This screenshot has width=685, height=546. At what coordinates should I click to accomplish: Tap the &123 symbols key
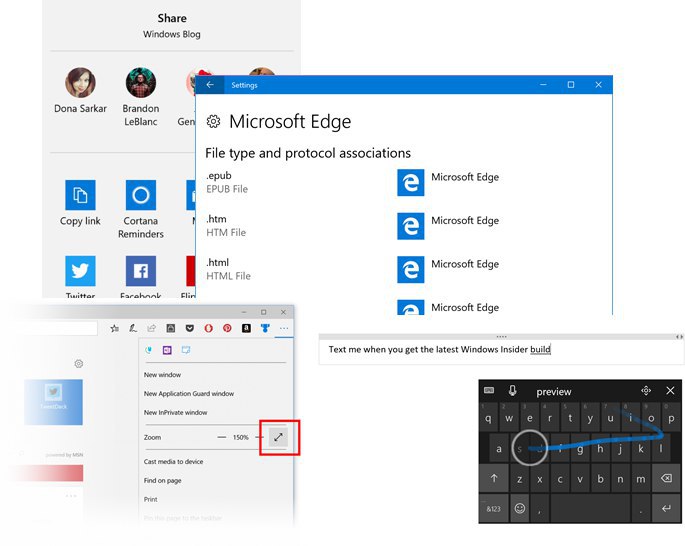(494, 508)
